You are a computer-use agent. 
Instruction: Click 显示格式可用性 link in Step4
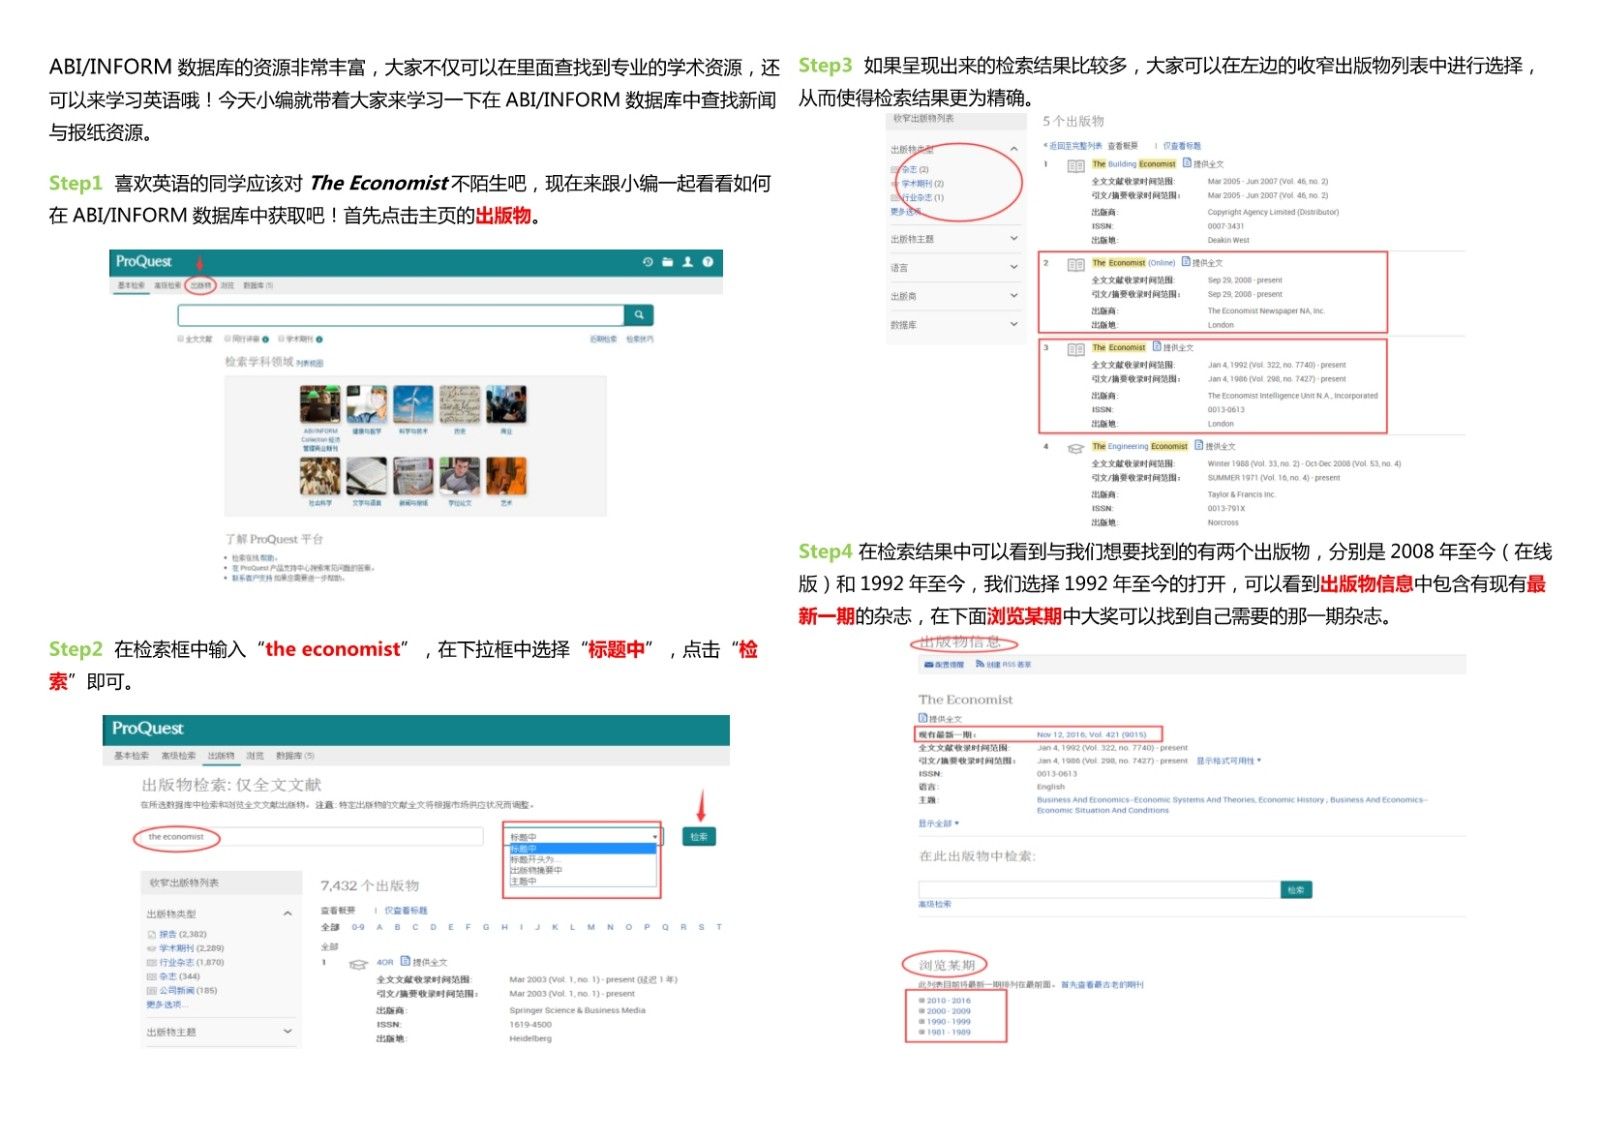tap(1228, 761)
